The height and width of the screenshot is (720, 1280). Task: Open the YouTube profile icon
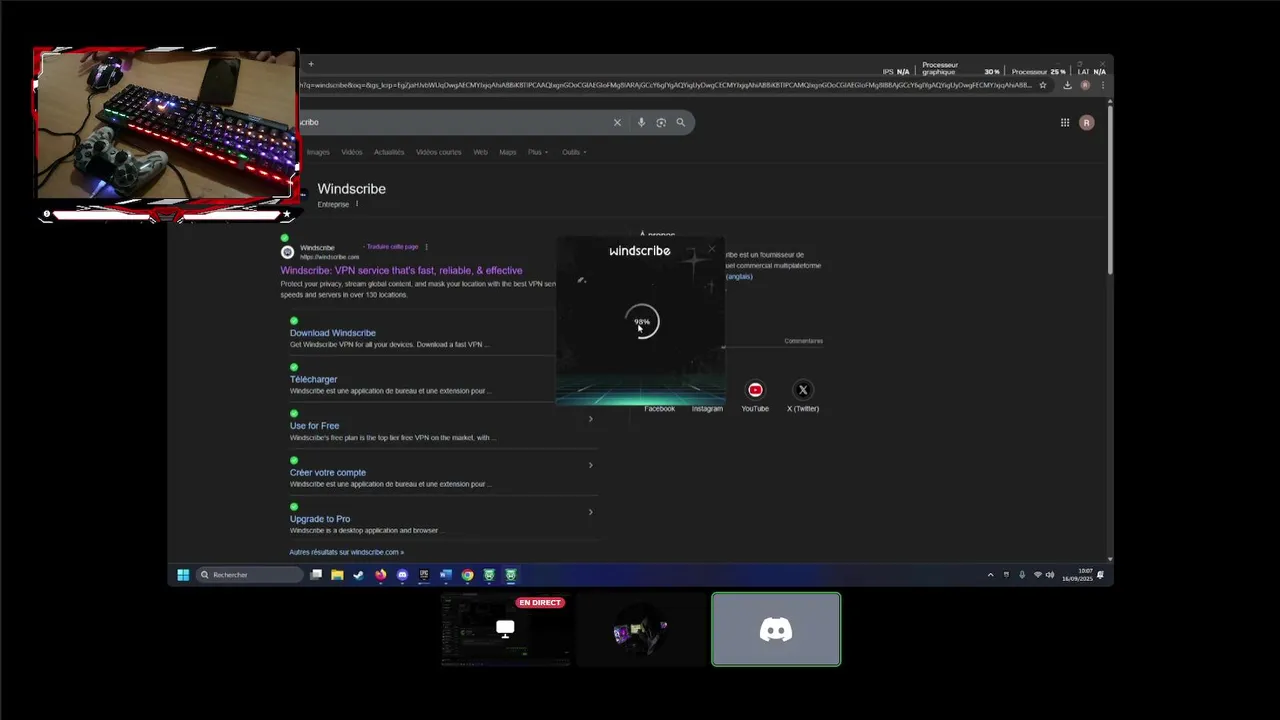pos(755,390)
